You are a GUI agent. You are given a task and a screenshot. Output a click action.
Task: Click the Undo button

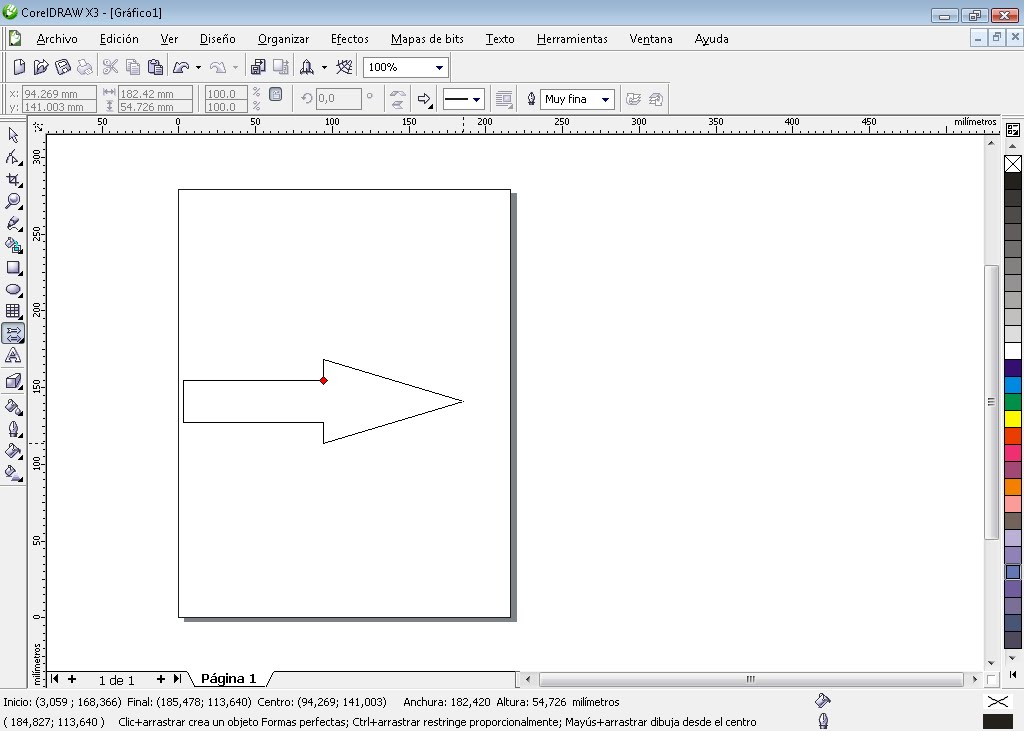pyautogui.click(x=181, y=66)
